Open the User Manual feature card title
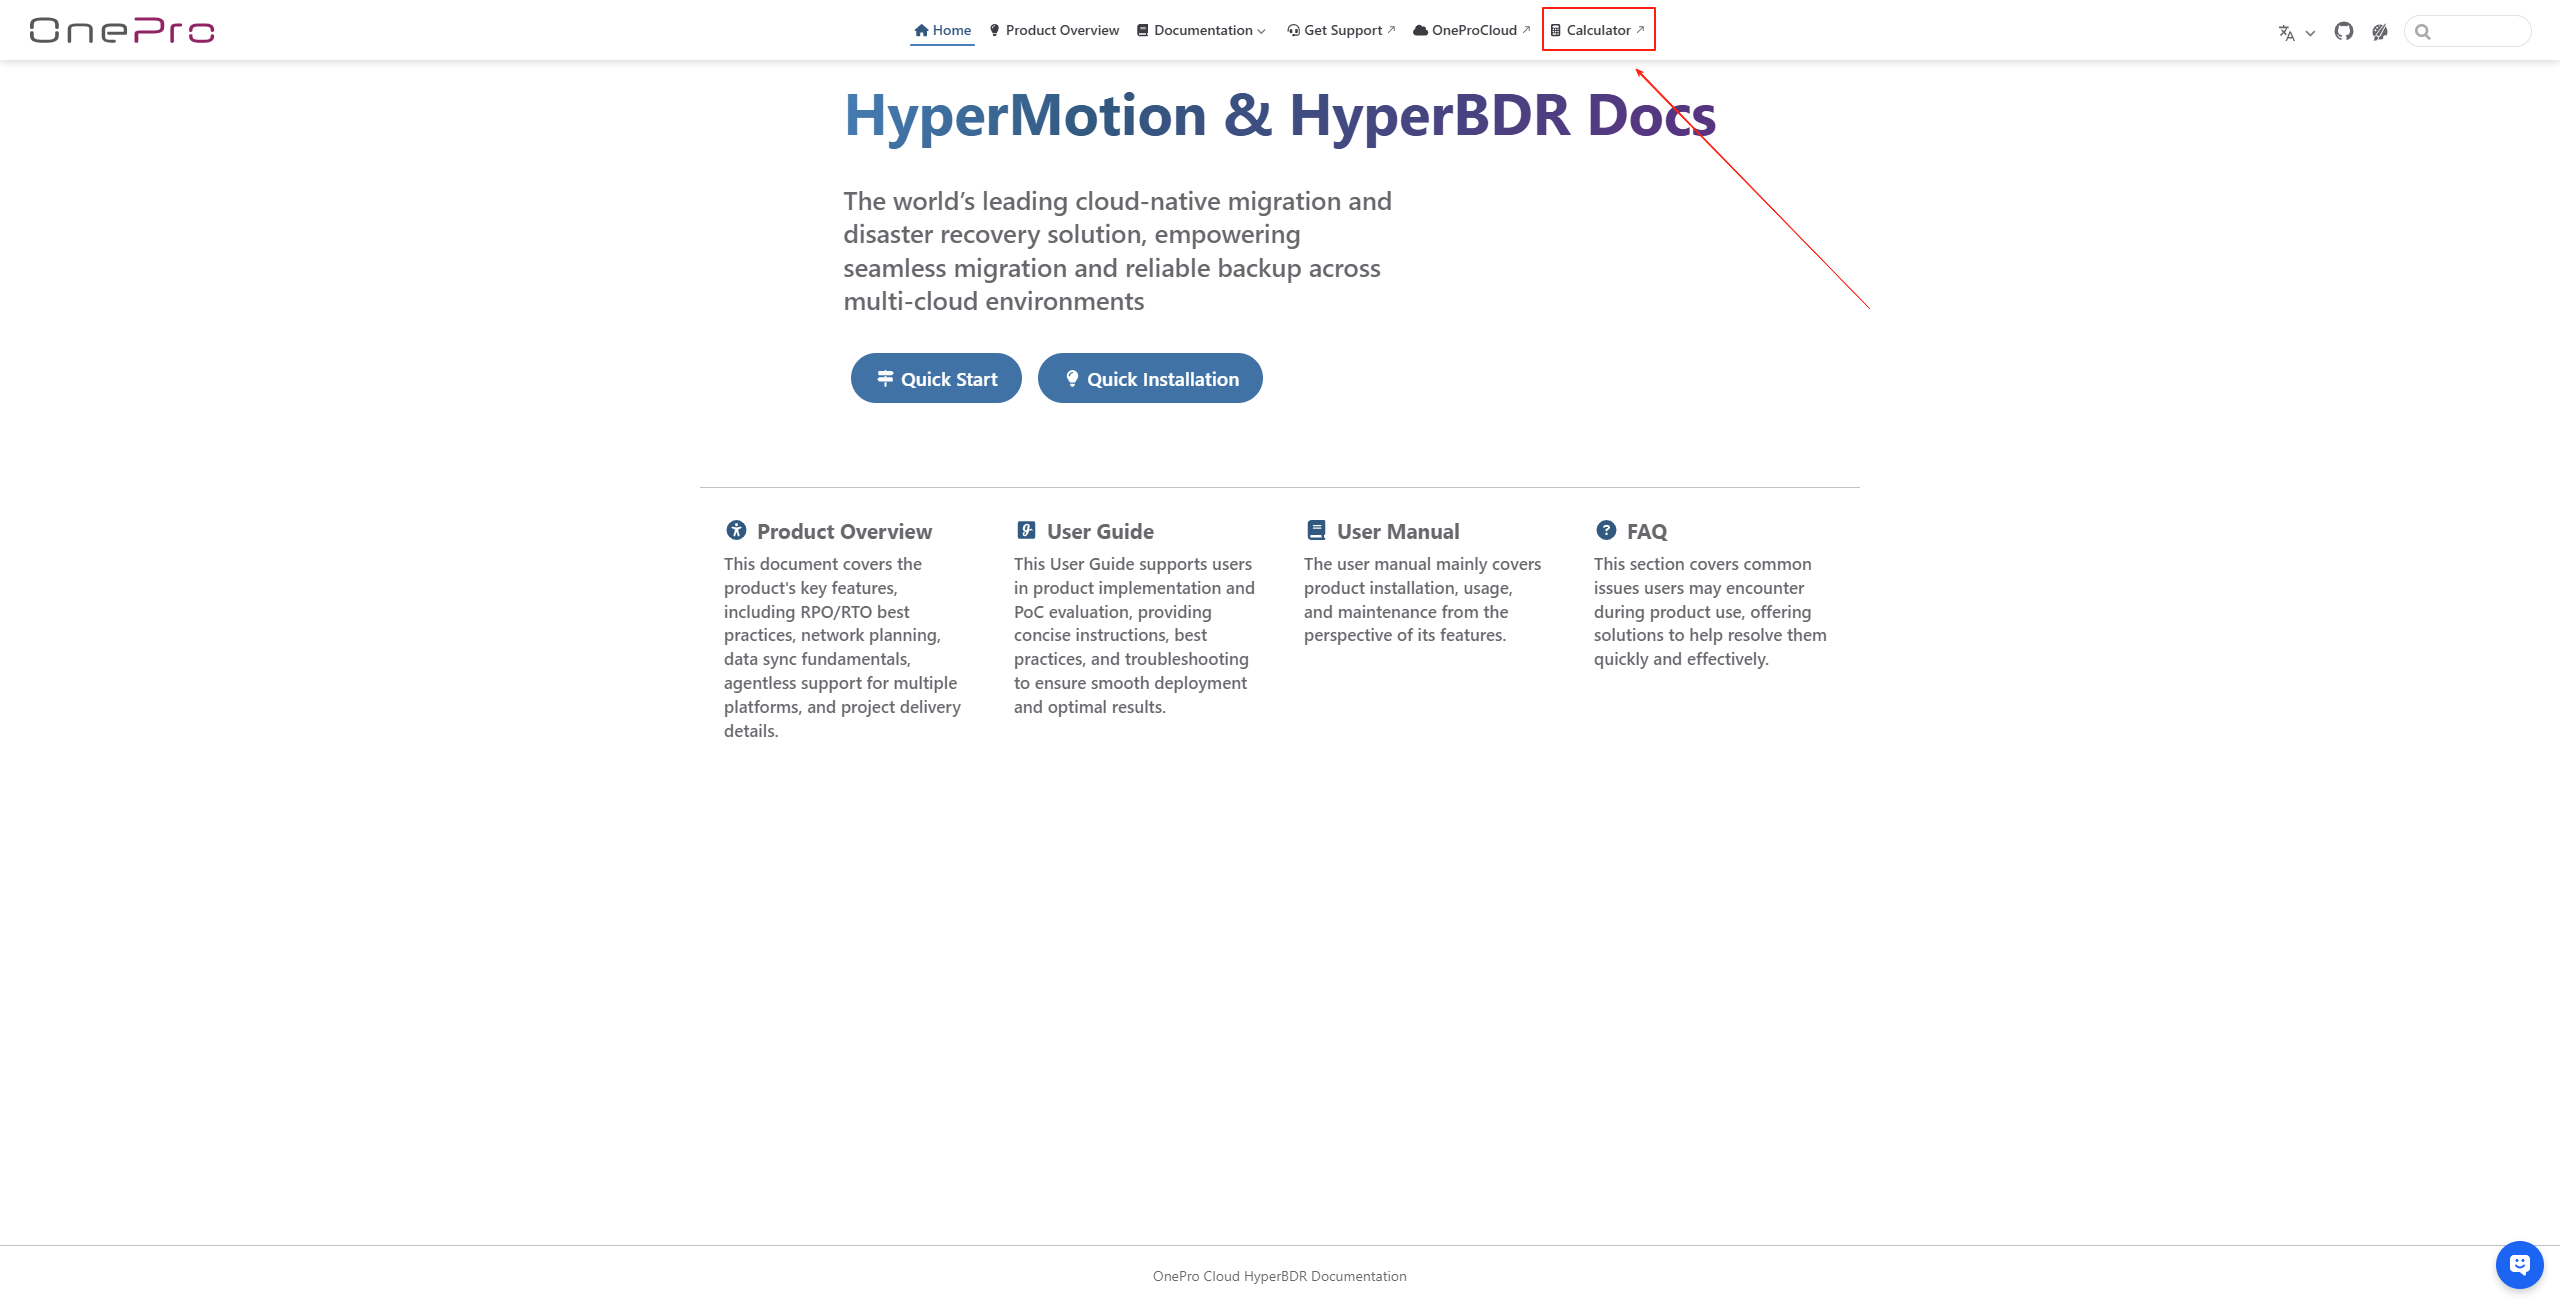This screenshot has height=1305, width=2560. (1398, 531)
